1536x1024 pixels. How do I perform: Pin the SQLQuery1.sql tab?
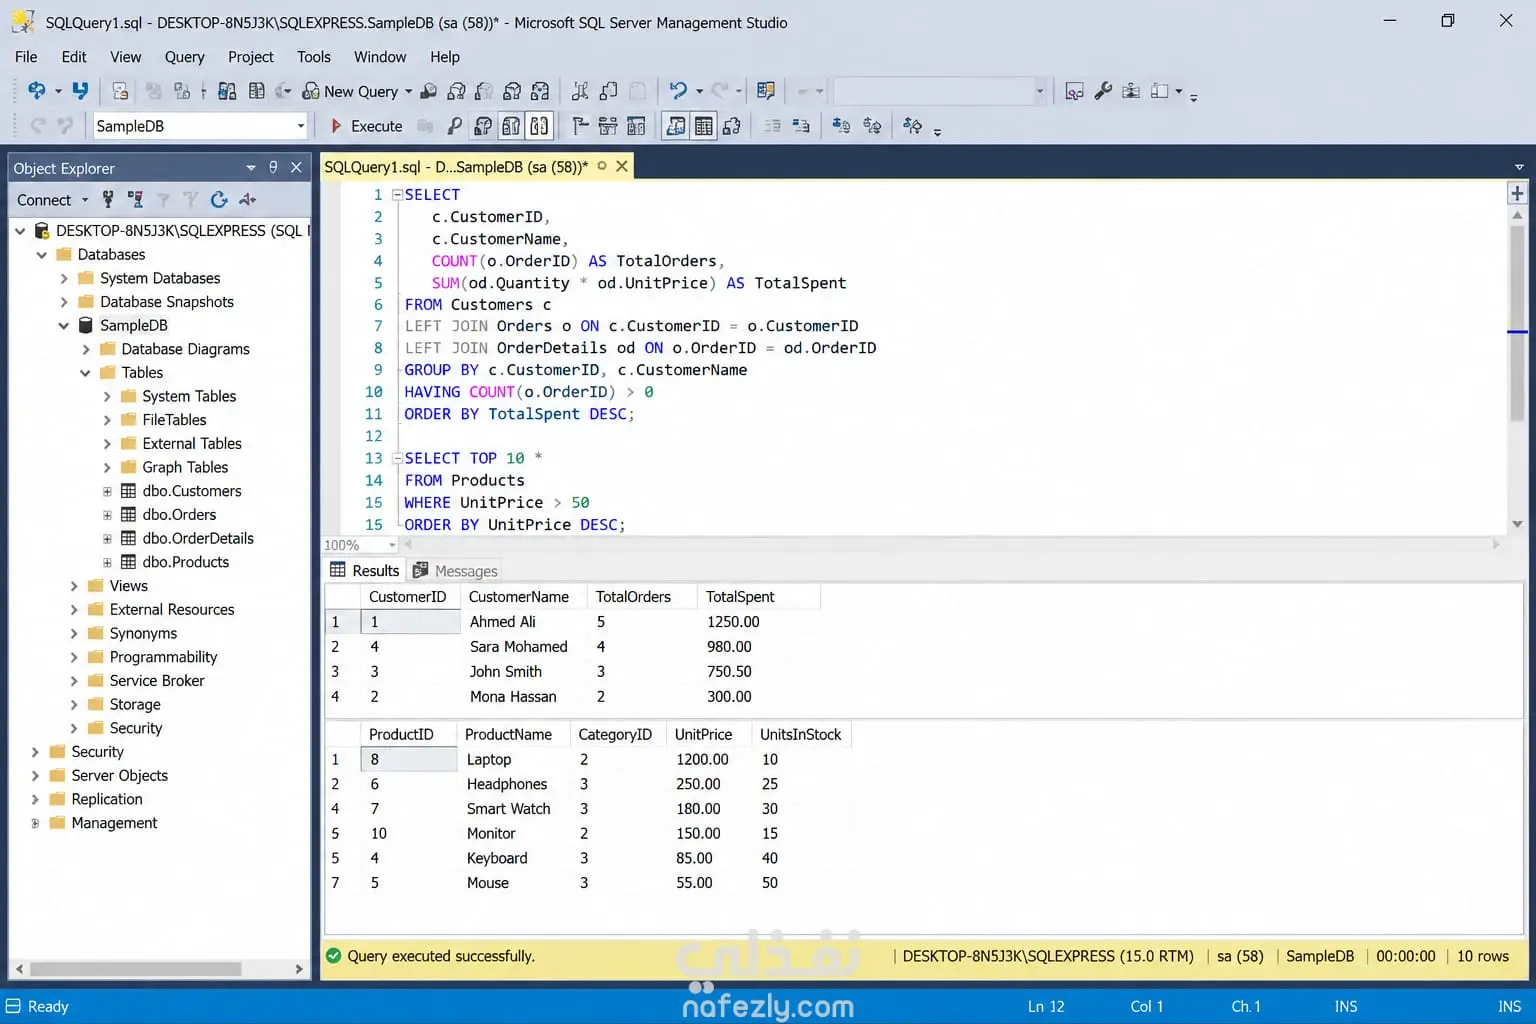click(x=602, y=166)
